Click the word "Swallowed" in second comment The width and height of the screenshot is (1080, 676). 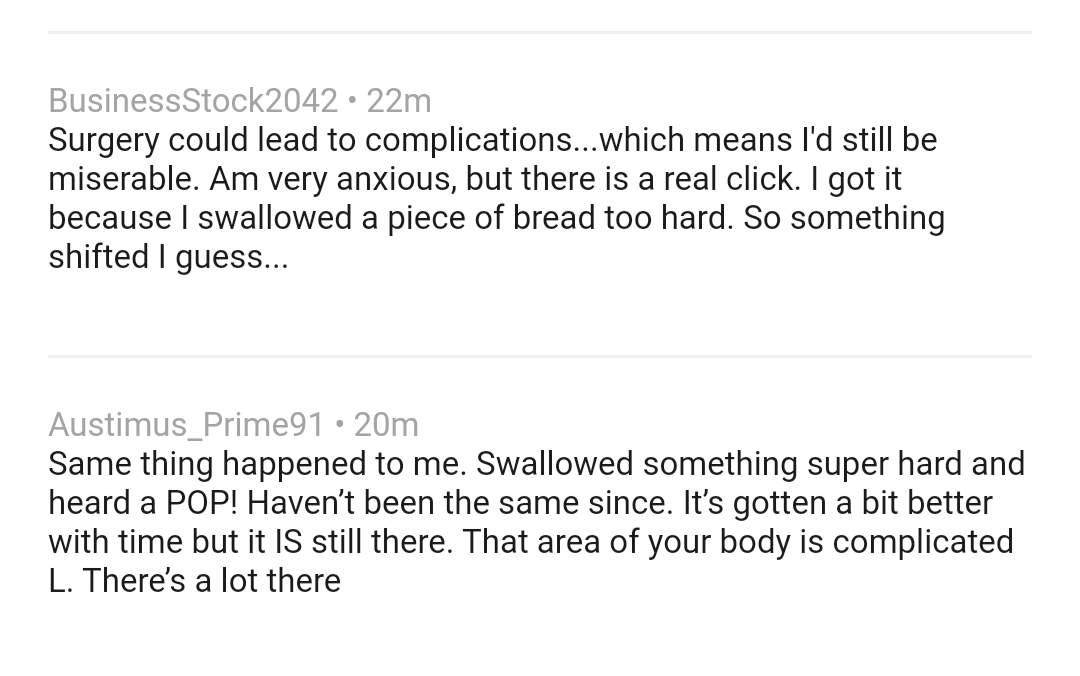pyautogui.click(x=554, y=463)
